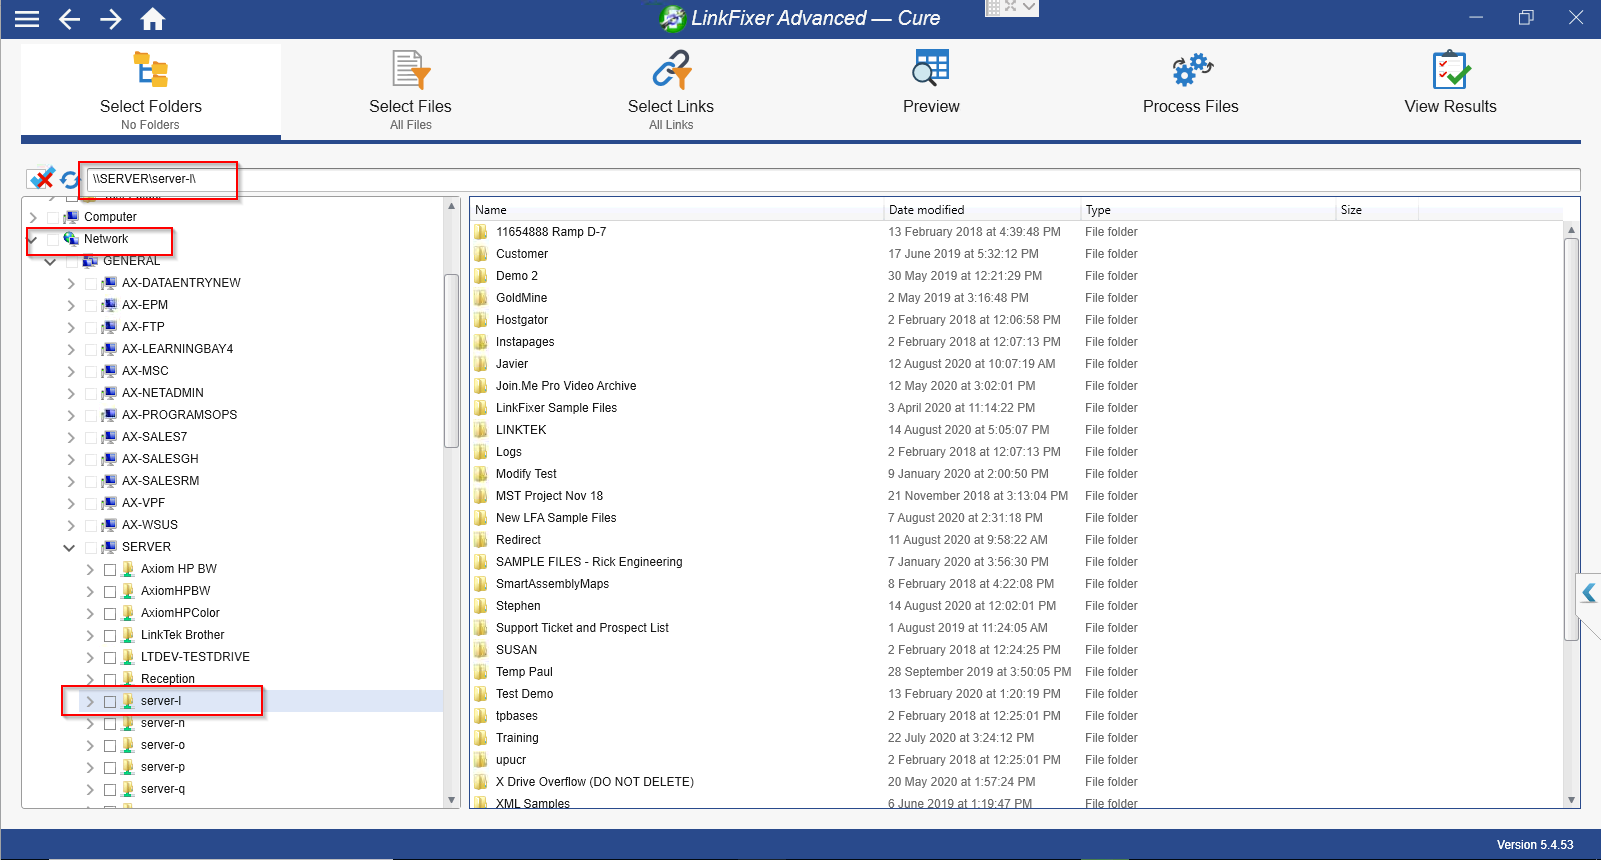The width and height of the screenshot is (1601, 860).
Task: Click the file list scroll down arrow
Action: point(1572,800)
